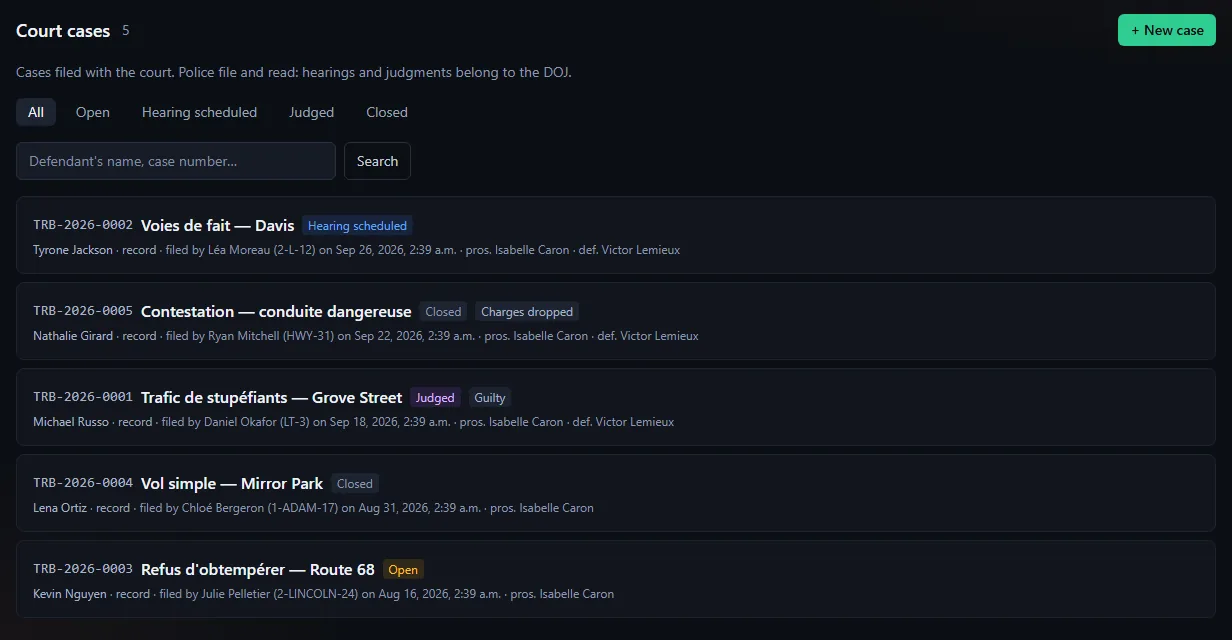Image resolution: width=1232 pixels, height=640 pixels.
Task: Switch to the Open filter tab
Action: coord(93,112)
